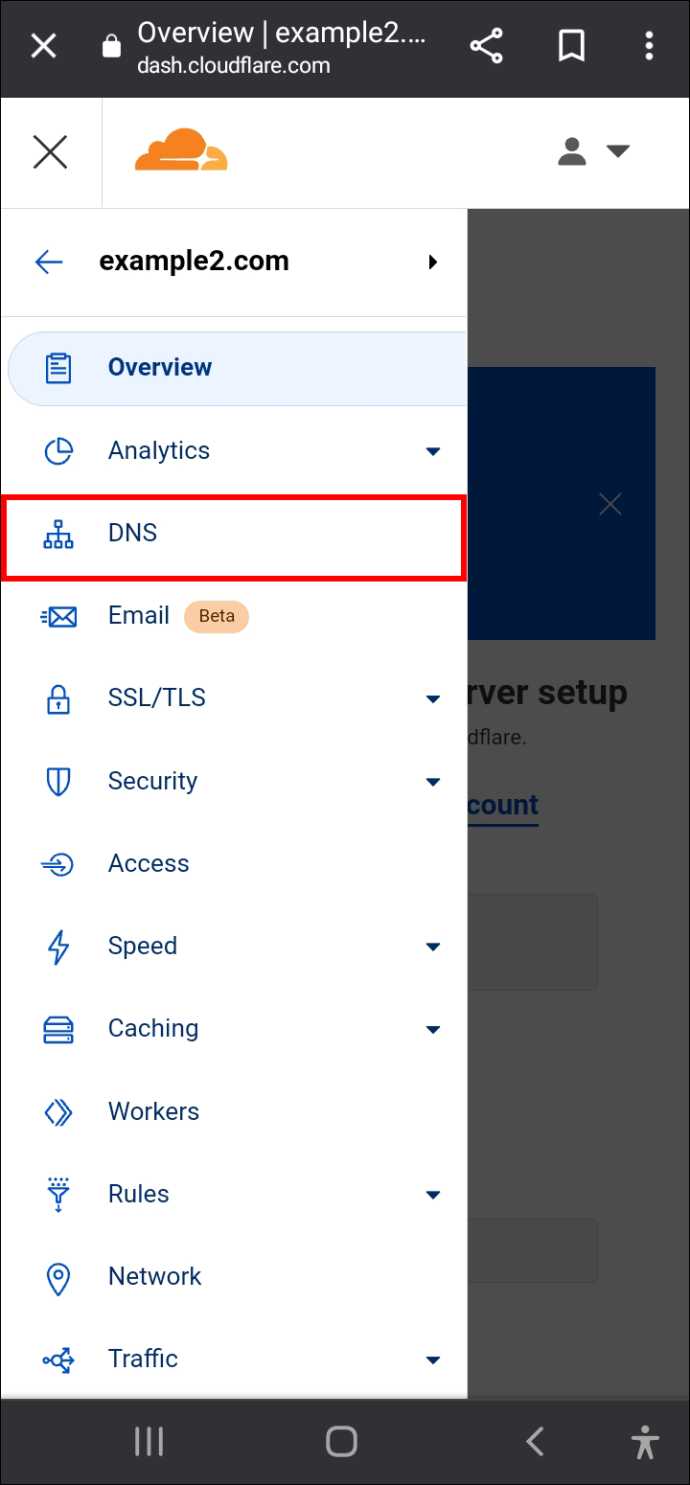The image size is (690, 1485).
Task: Expand the Analytics submenu arrow
Action: point(433,452)
